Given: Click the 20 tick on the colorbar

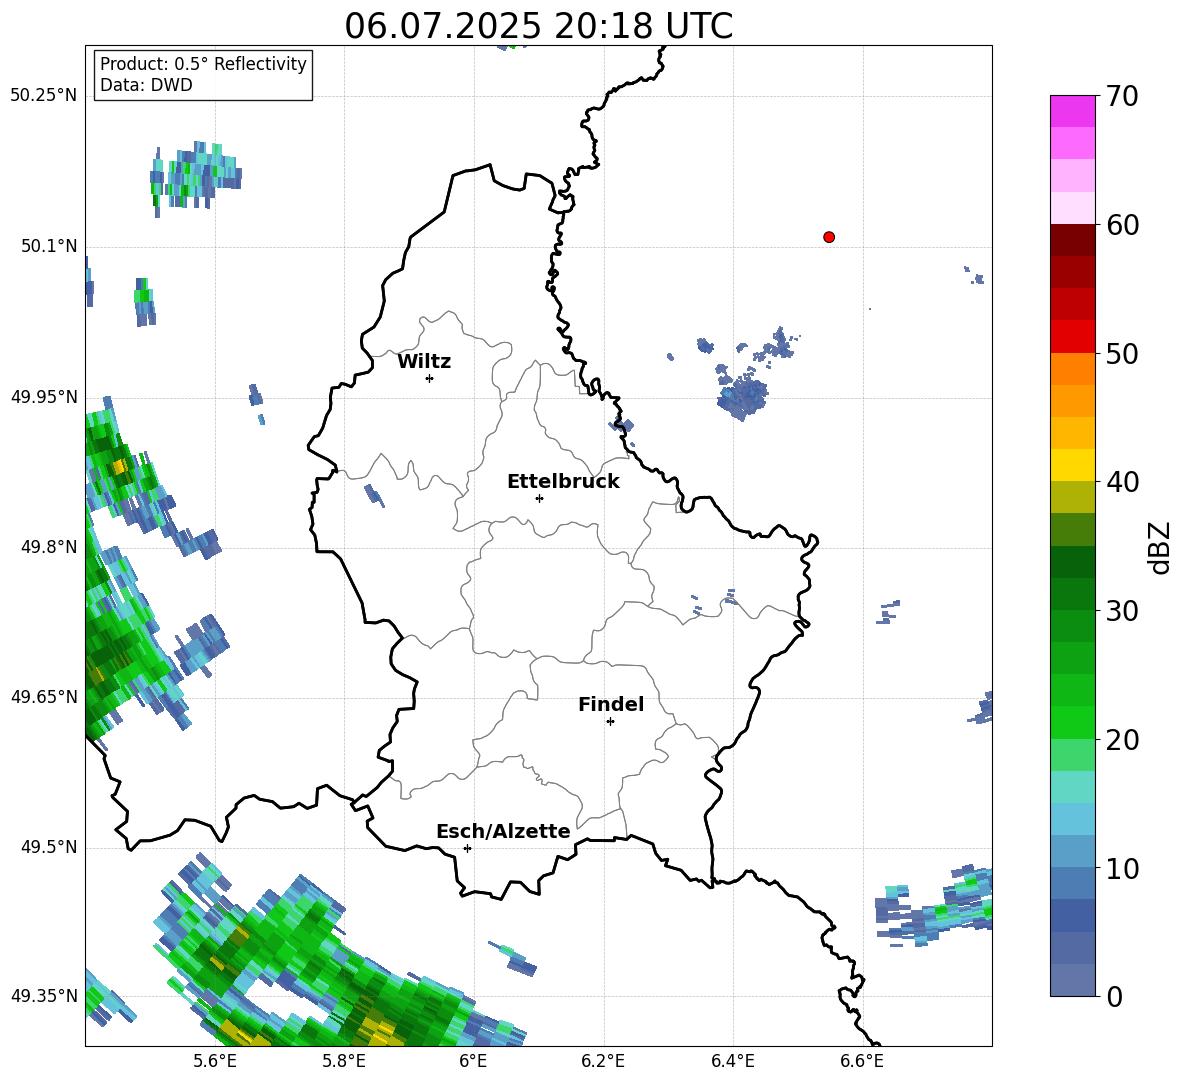Looking at the screenshot, I should point(1122,739).
